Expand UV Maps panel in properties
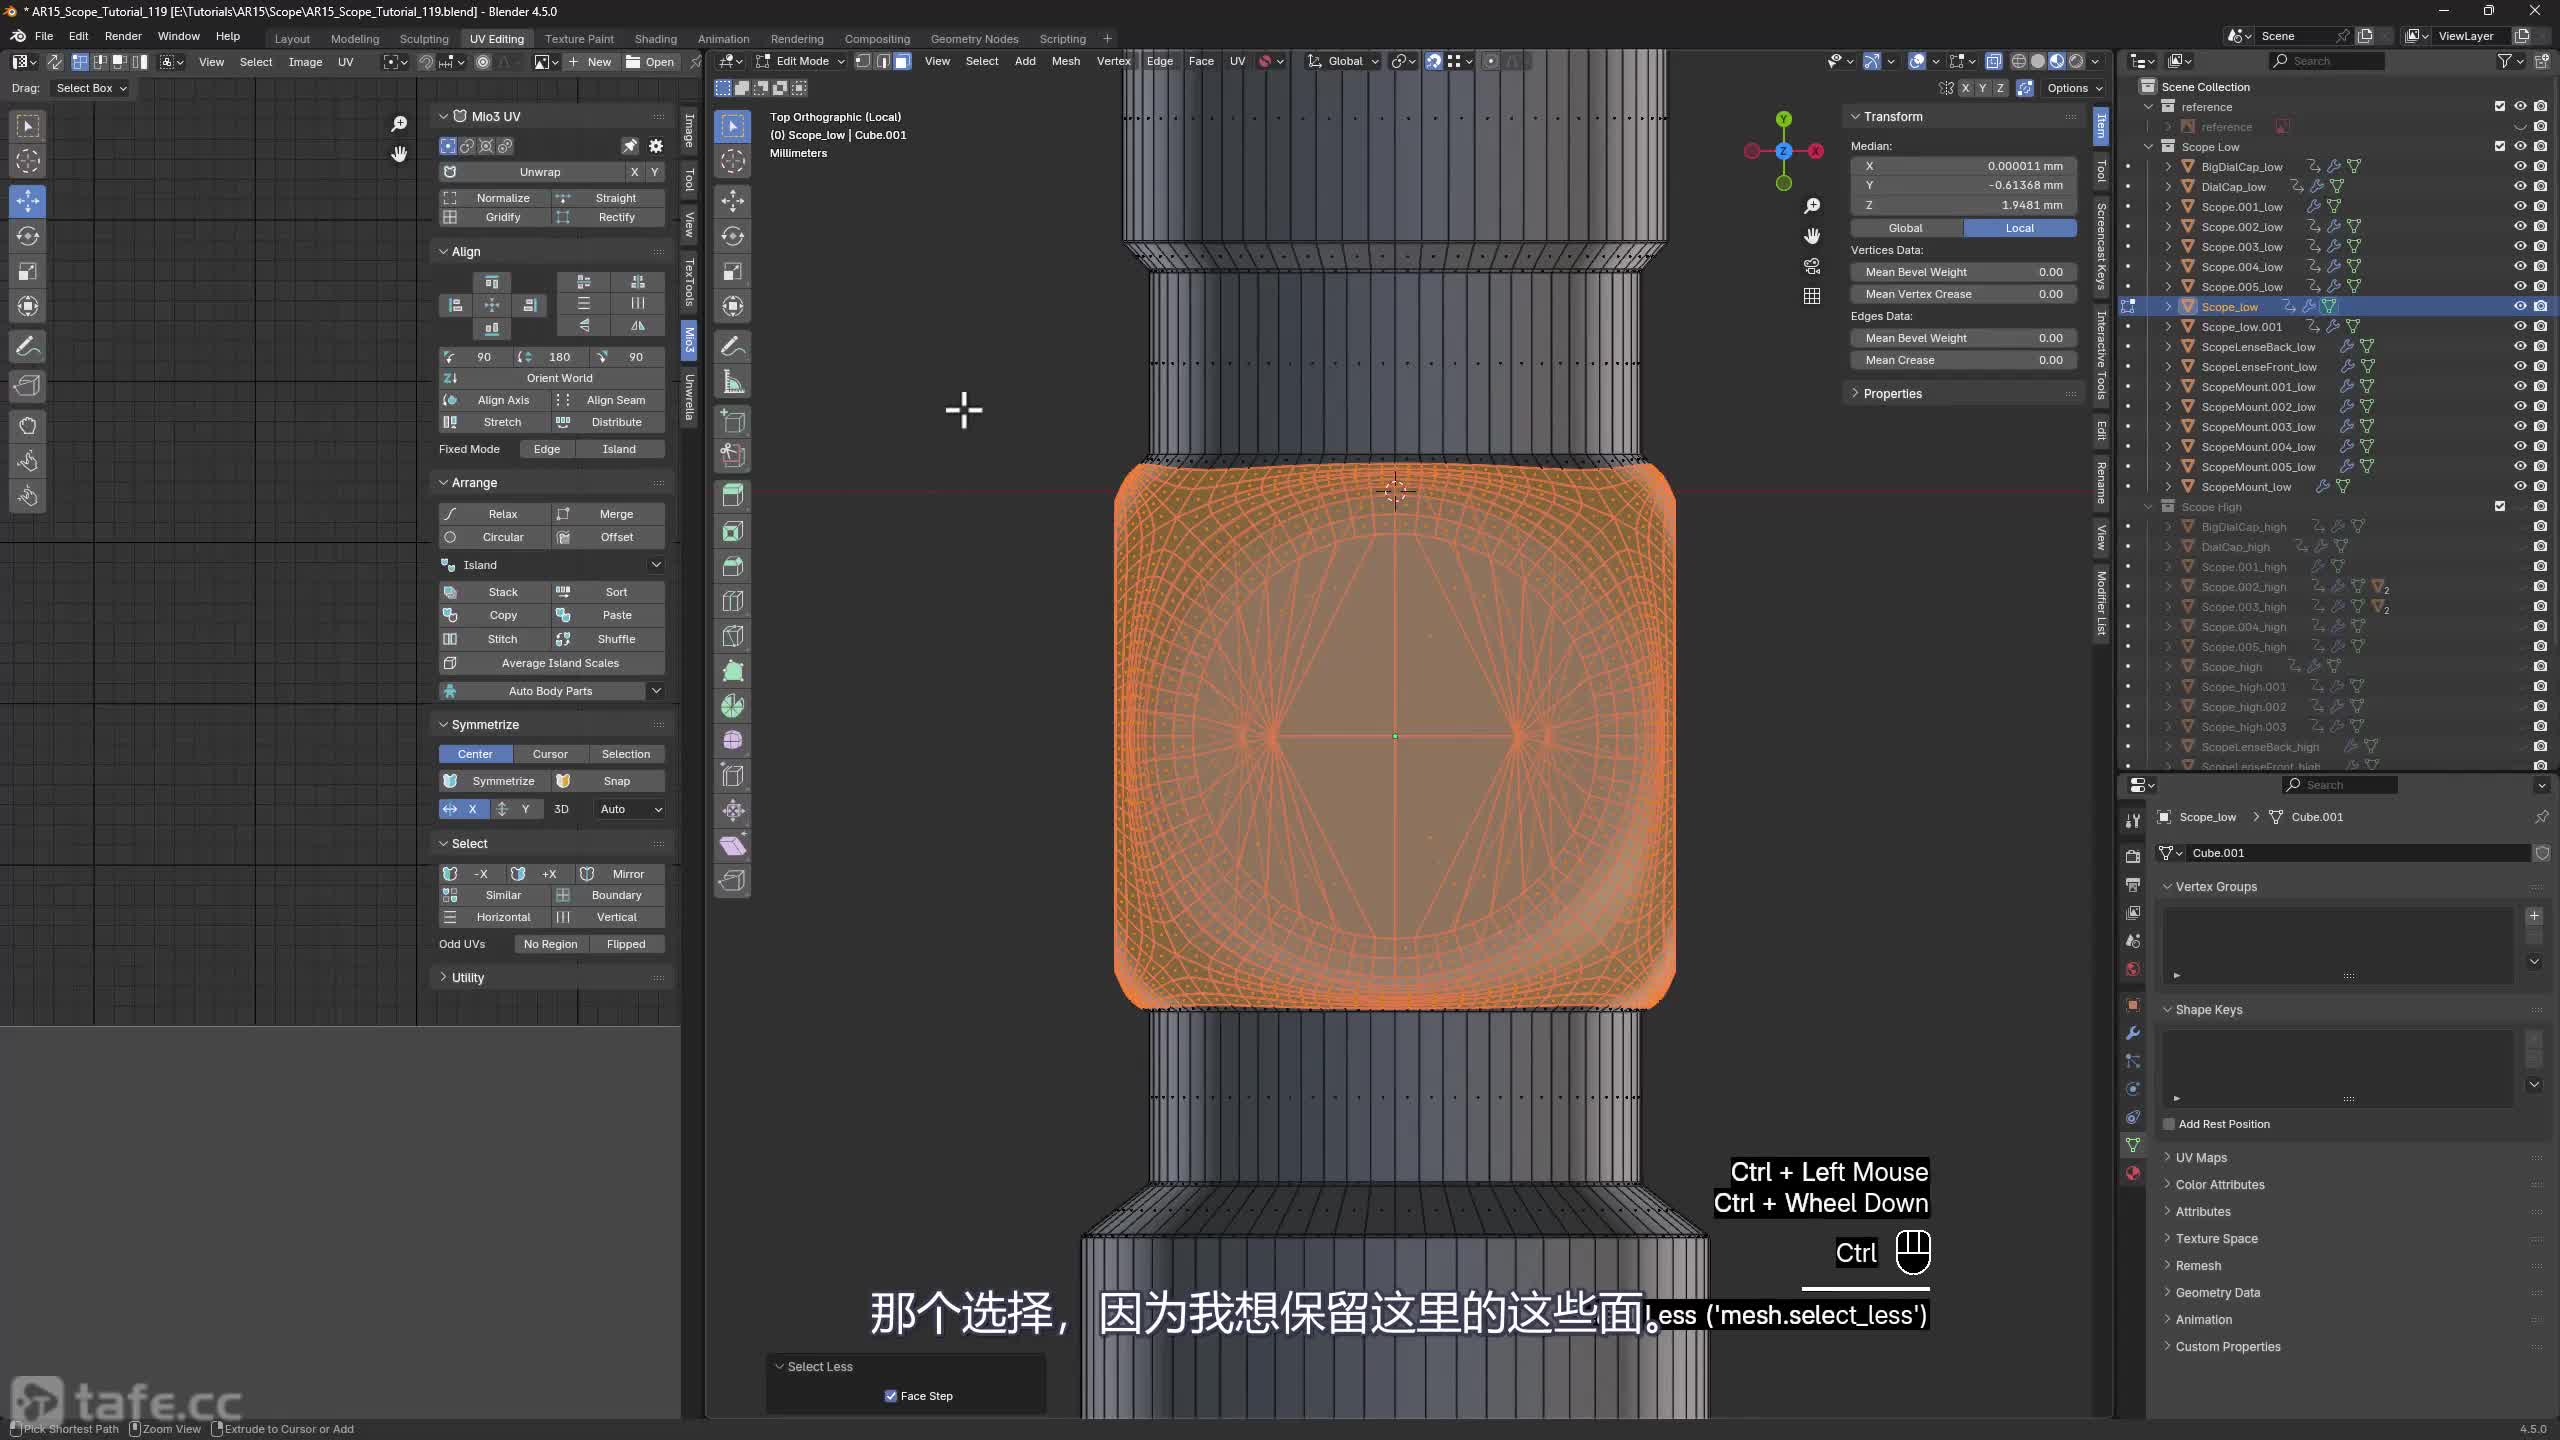Screen dimensions: 2560x1440 (x=2200, y=1158)
